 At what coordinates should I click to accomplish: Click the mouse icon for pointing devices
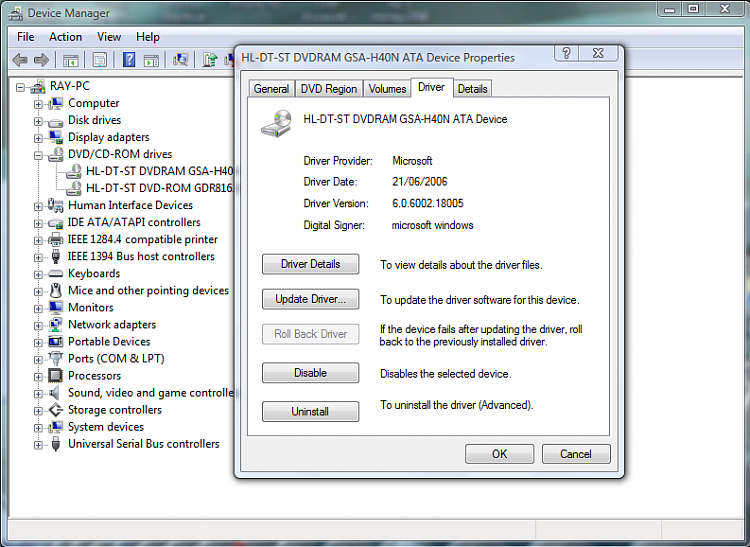tap(55, 290)
